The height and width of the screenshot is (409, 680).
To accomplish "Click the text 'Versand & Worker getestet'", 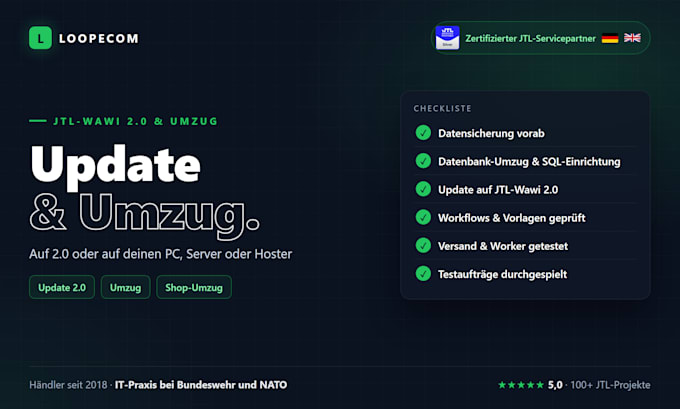I will point(503,246).
